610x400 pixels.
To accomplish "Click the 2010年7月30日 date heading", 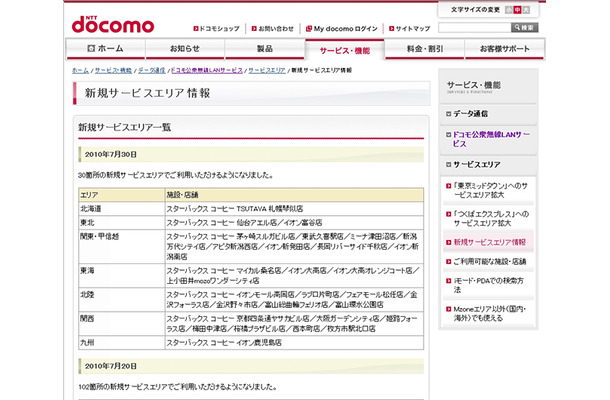I will coord(111,154).
